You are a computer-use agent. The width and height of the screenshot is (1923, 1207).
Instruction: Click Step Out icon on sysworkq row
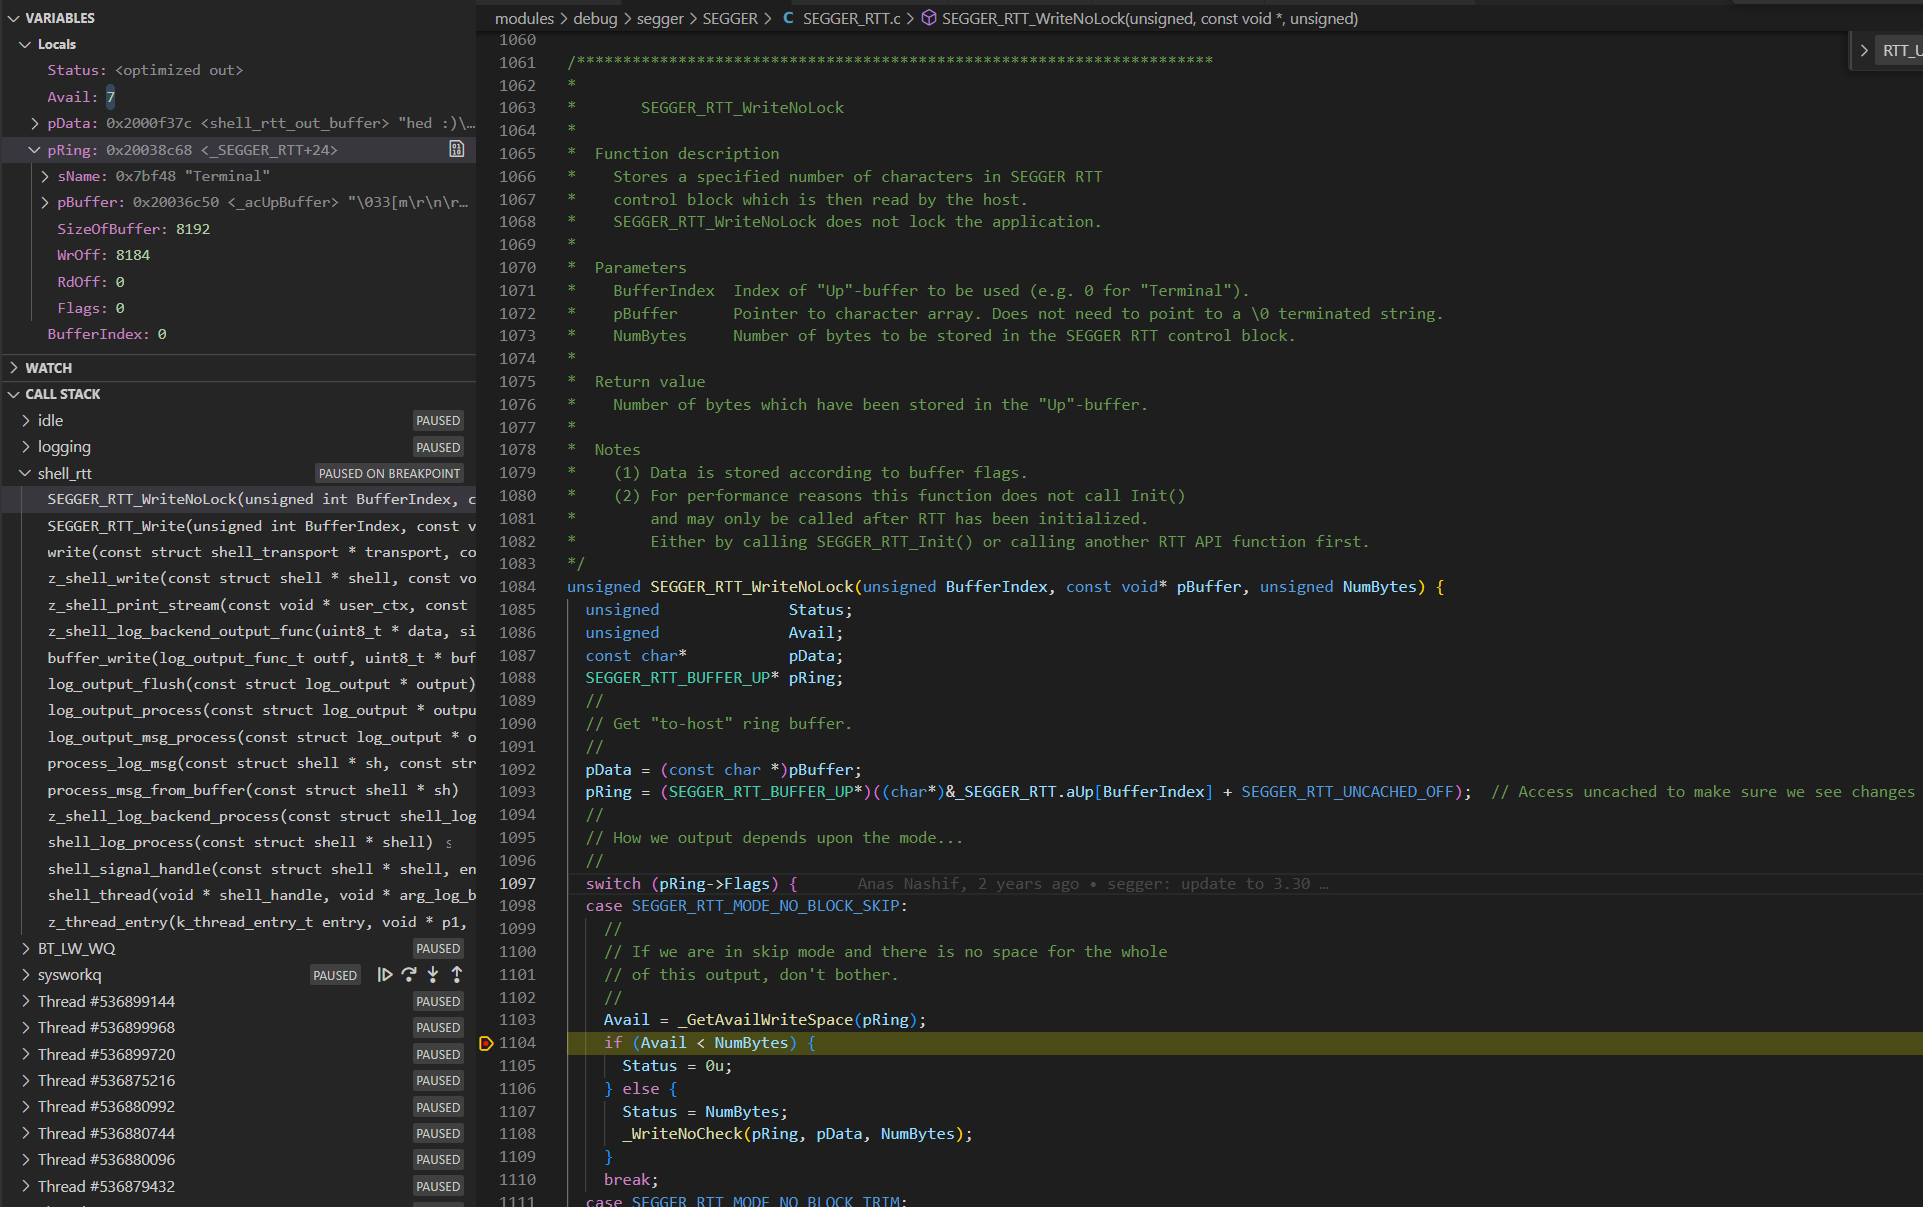[457, 975]
